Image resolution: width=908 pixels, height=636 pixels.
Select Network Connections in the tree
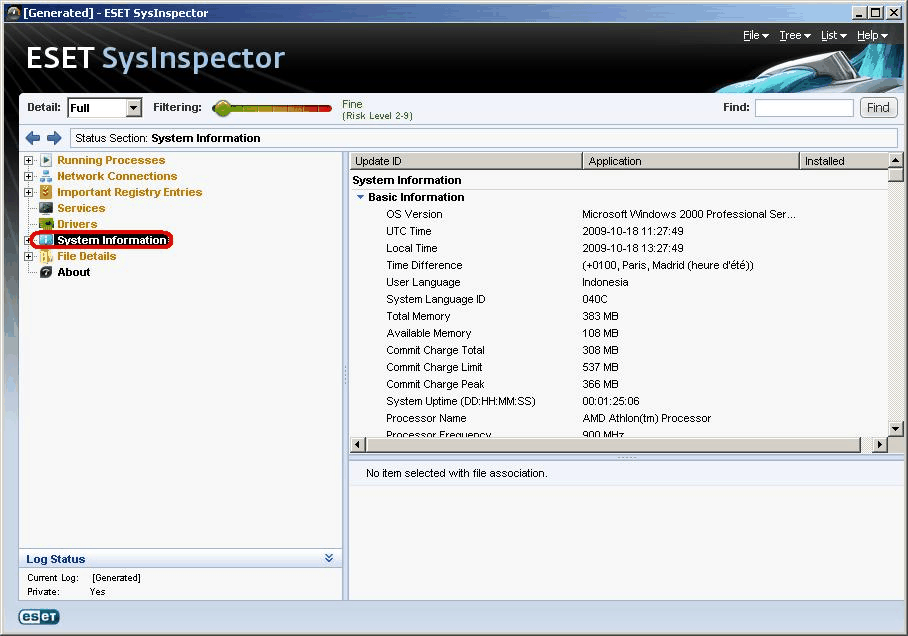[117, 176]
